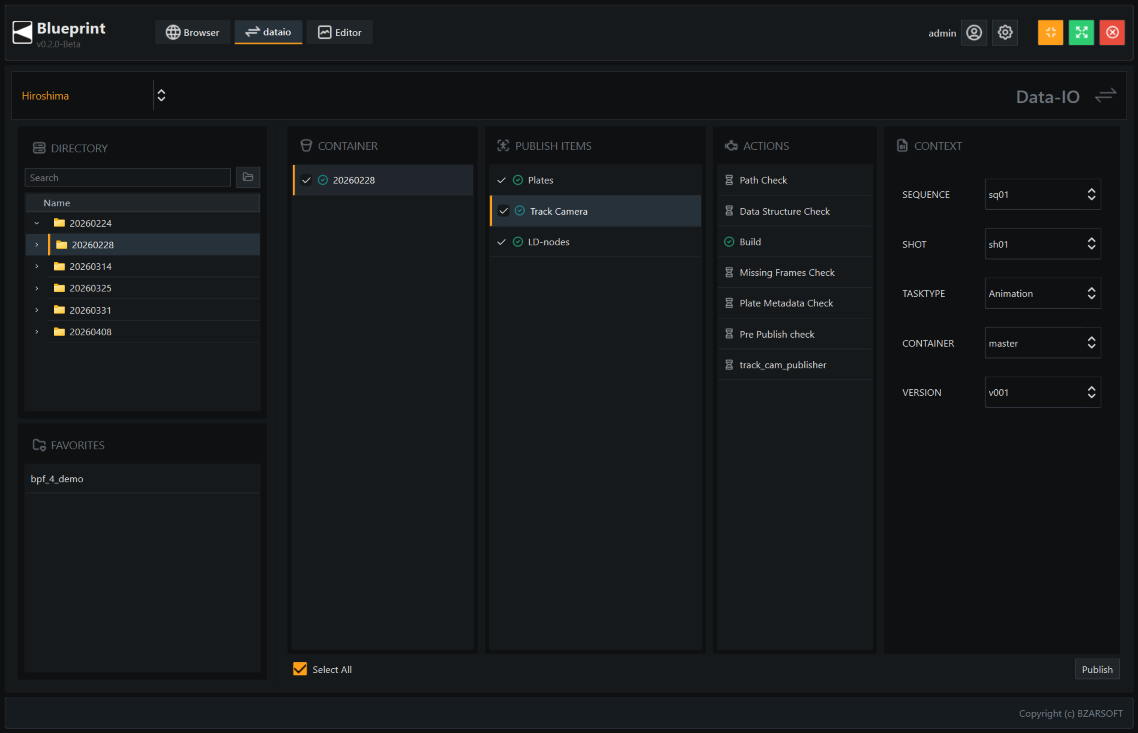Expand the 20260325 folder
The image size is (1138, 733).
(x=37, y=289)
